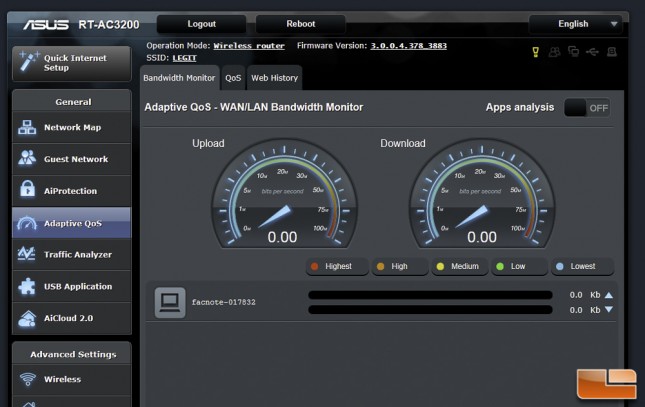Click the USB Application puzzle icon
The image size is (645, 407).
point(27,286)
